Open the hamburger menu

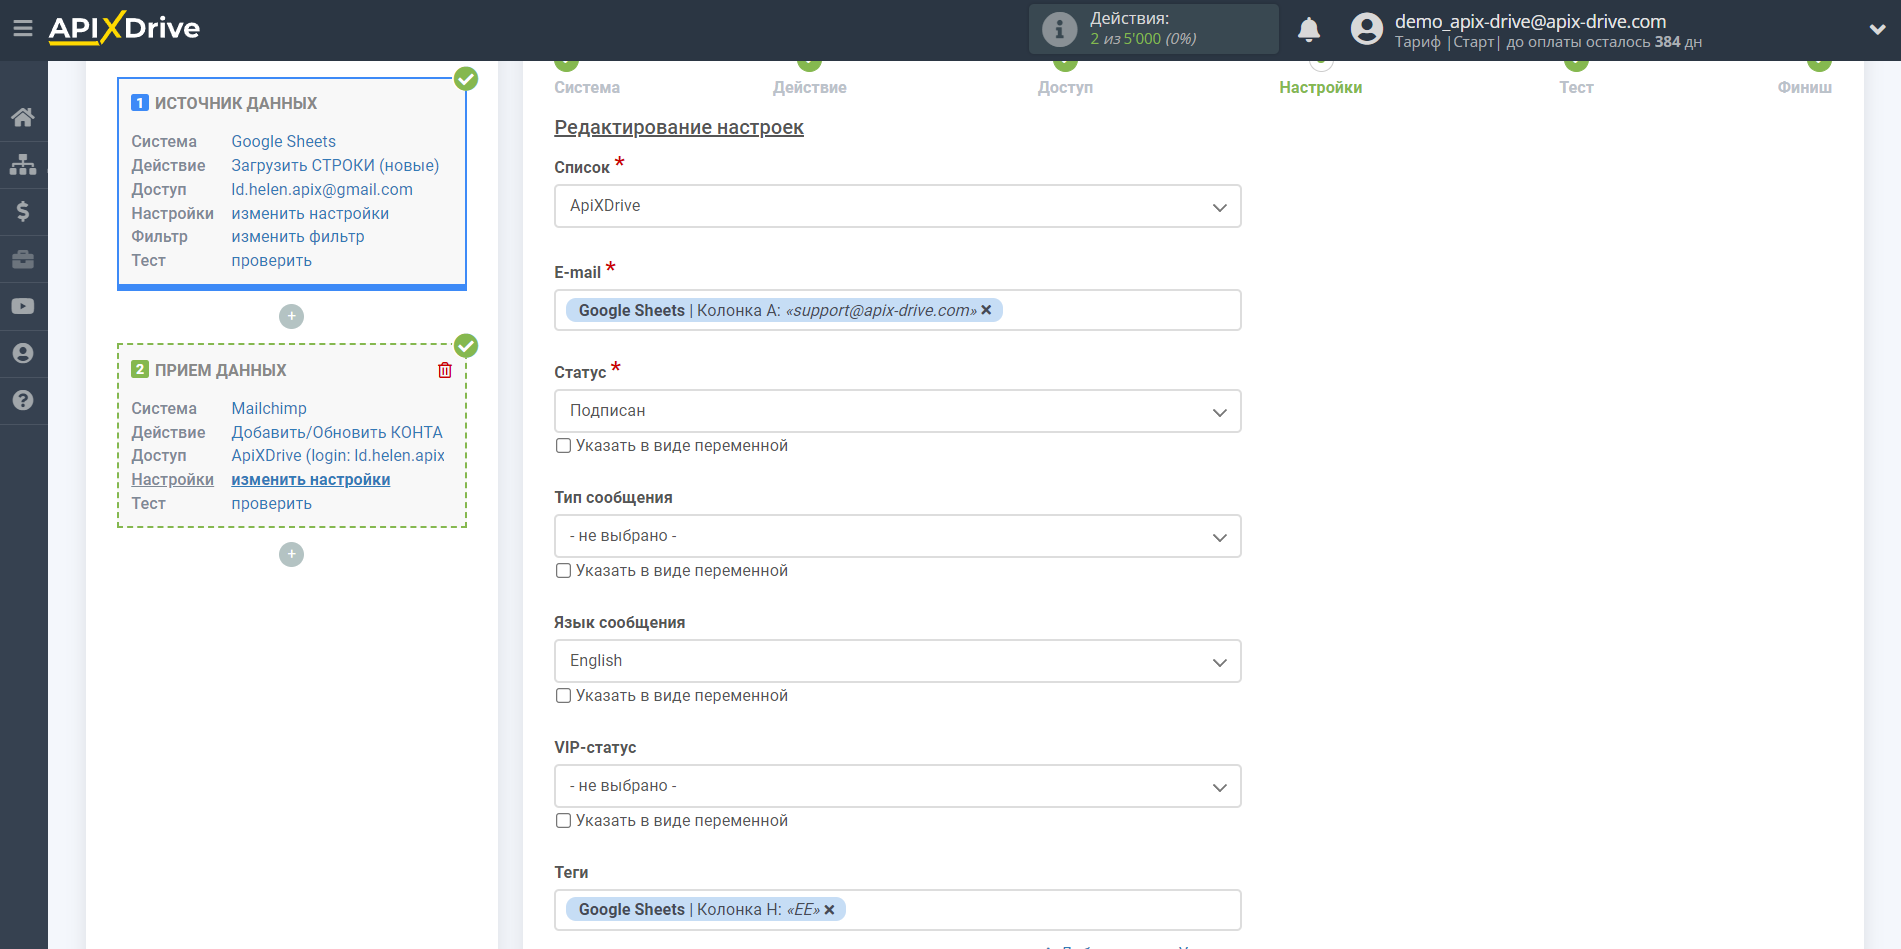[23, 29]
